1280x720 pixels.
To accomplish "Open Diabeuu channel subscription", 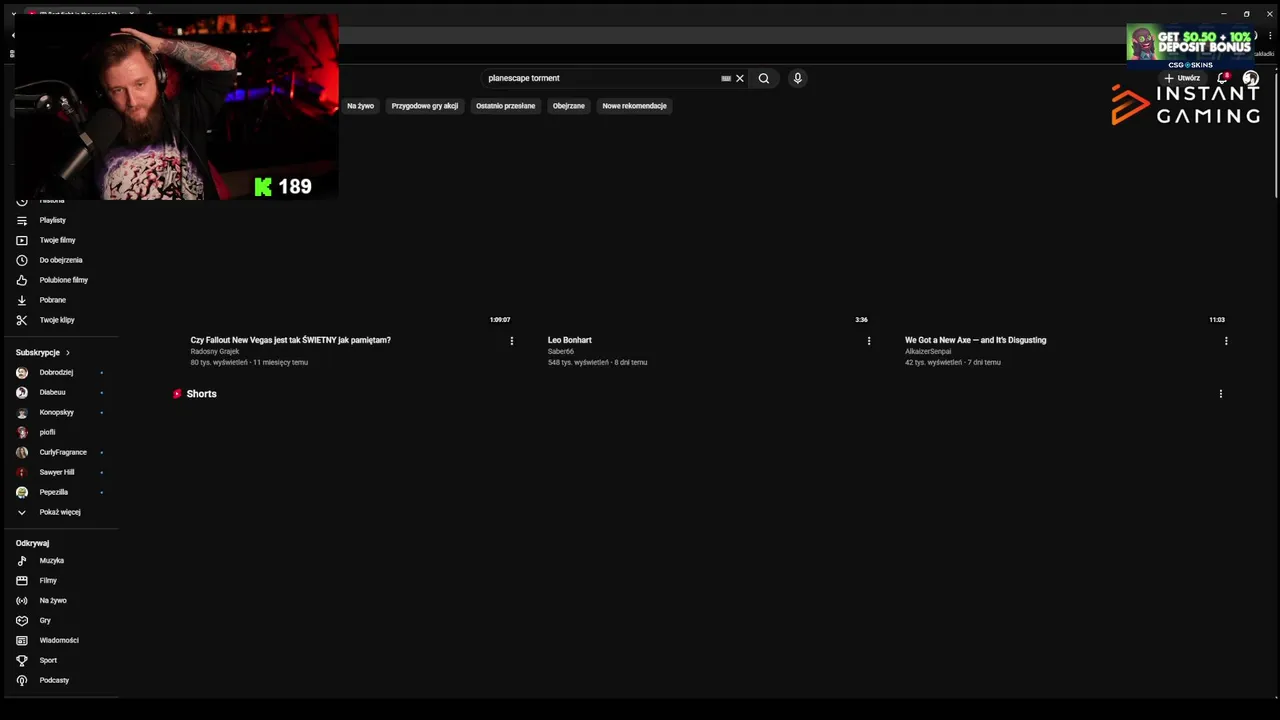I will pos(60,392).
